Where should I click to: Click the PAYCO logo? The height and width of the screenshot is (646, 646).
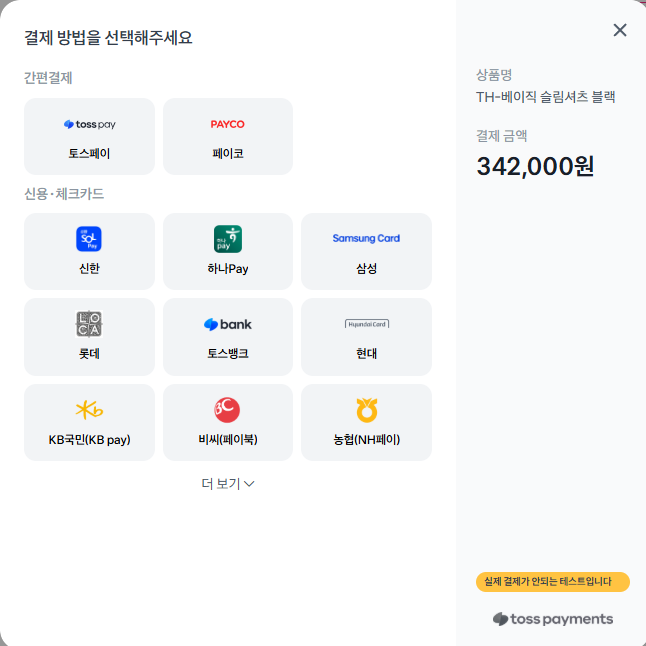point(227,124)
